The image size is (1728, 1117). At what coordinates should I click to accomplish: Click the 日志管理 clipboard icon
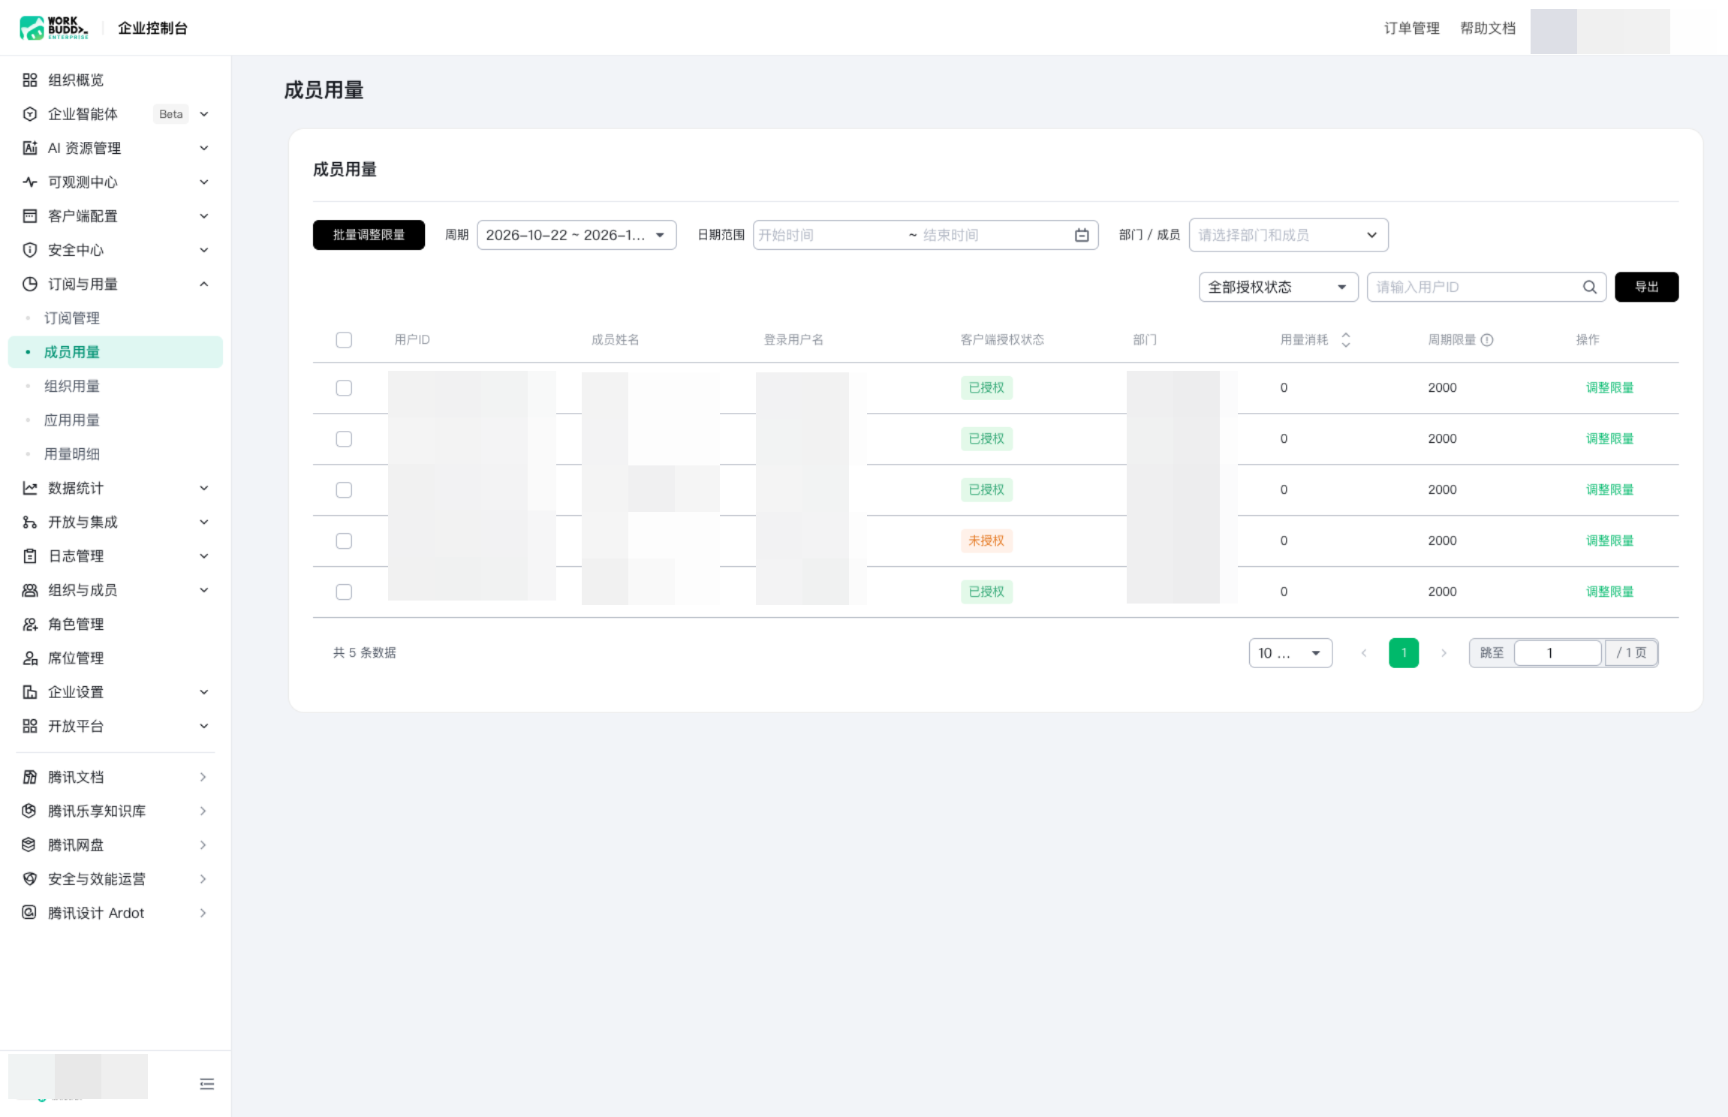pos(30,556)
